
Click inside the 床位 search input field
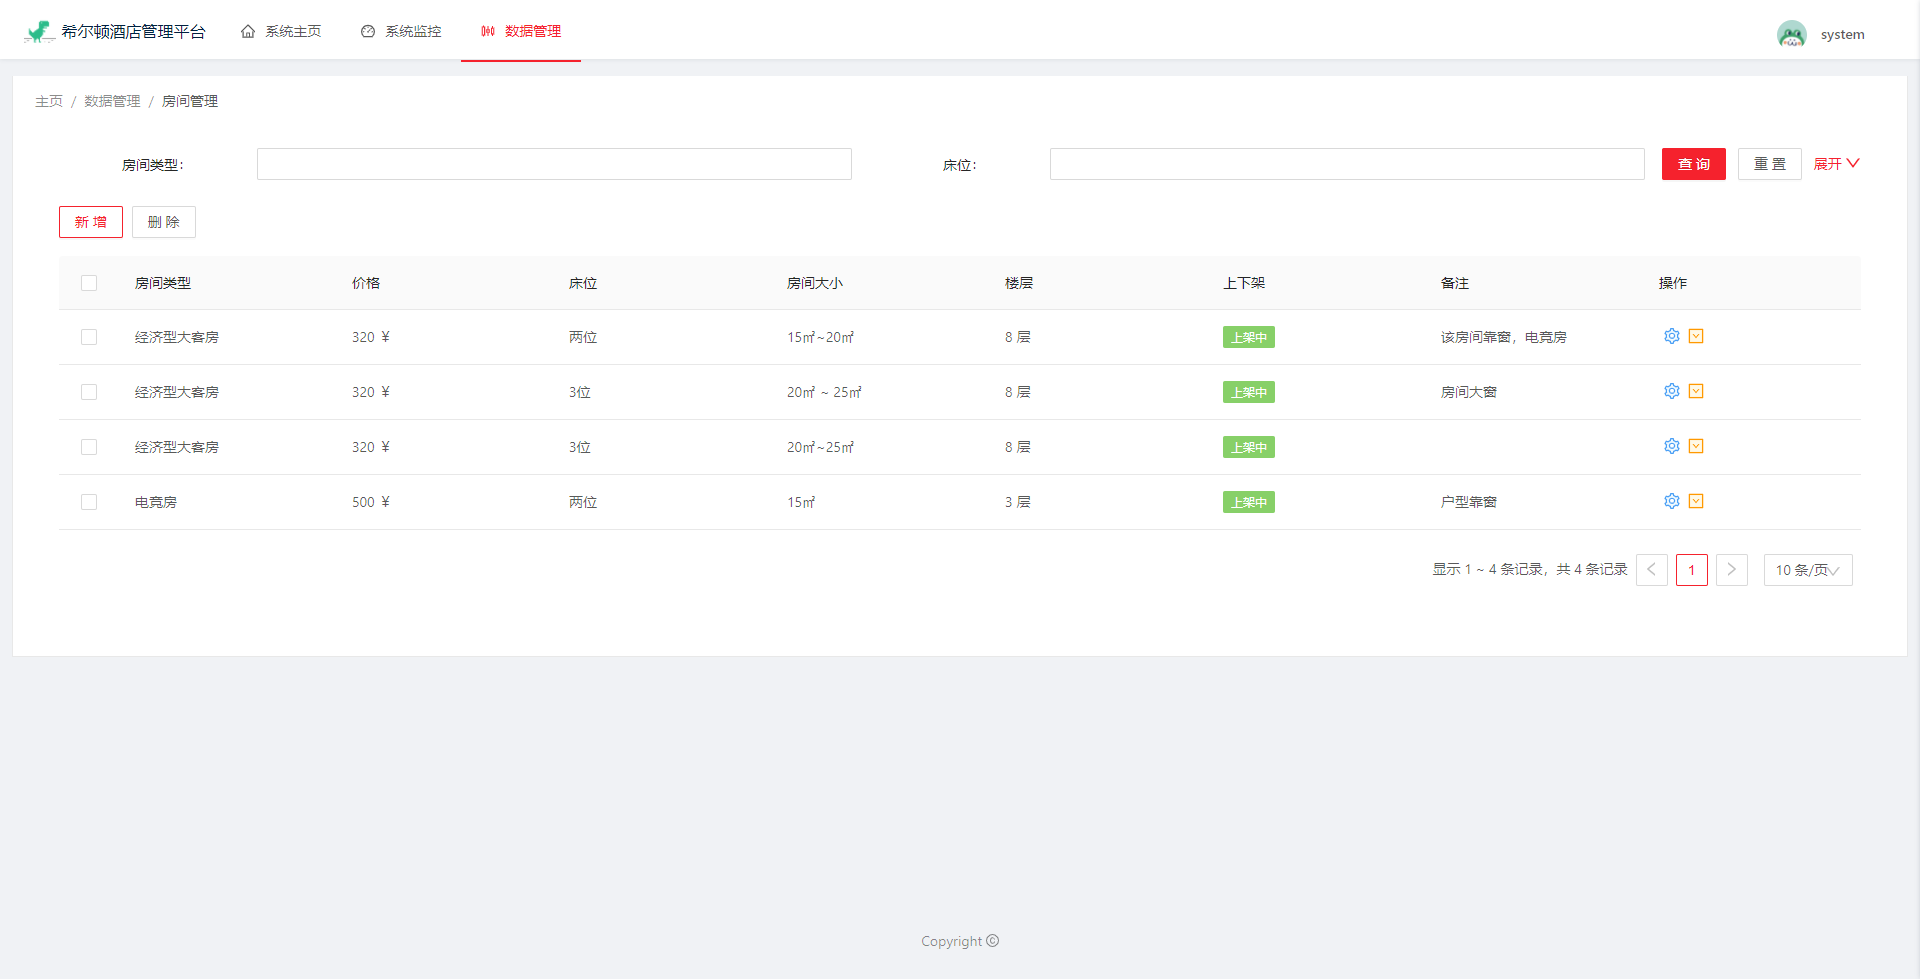[1346, 163]
